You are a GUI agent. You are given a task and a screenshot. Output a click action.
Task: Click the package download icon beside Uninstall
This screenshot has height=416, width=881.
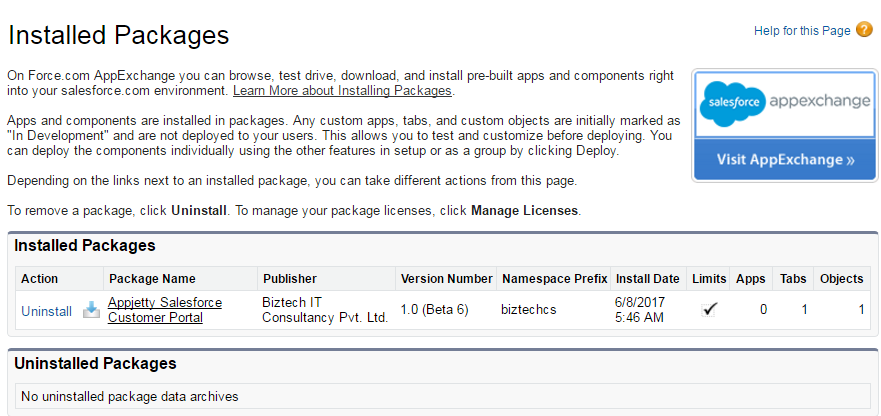point(91,310)
